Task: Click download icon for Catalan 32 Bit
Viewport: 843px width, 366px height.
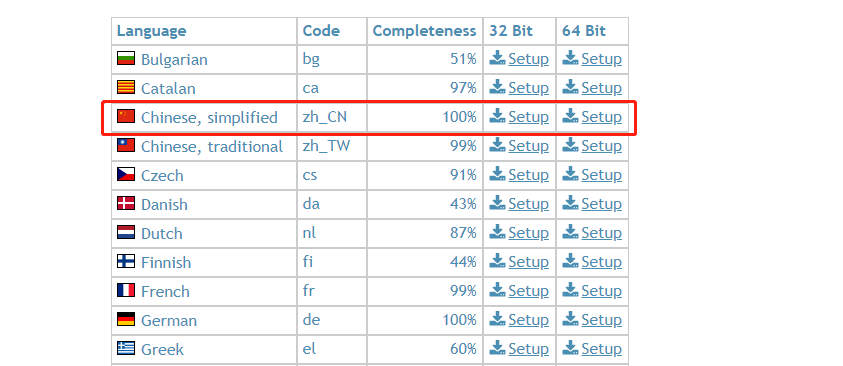Action: (x=497, y=86)
